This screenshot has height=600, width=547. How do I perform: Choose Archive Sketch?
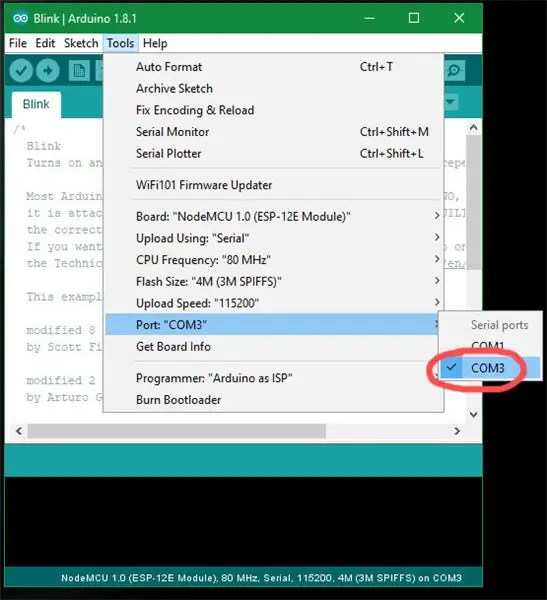[x=273, y=89]
